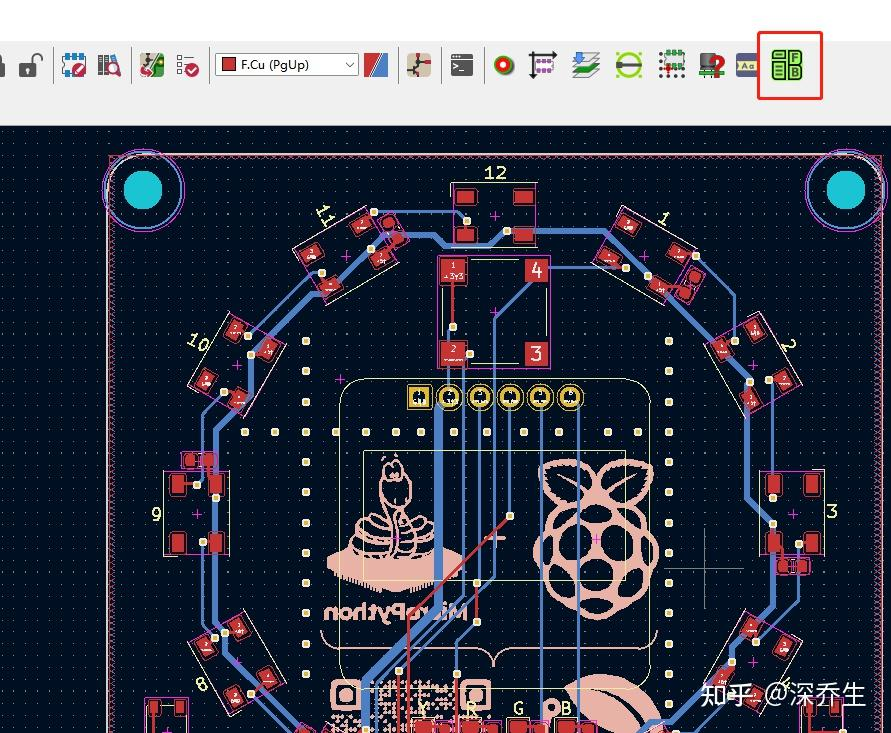This screenshot has width=891, height=733.
Task: Click the update PCB from schematic icon
Action: point(151,64)
